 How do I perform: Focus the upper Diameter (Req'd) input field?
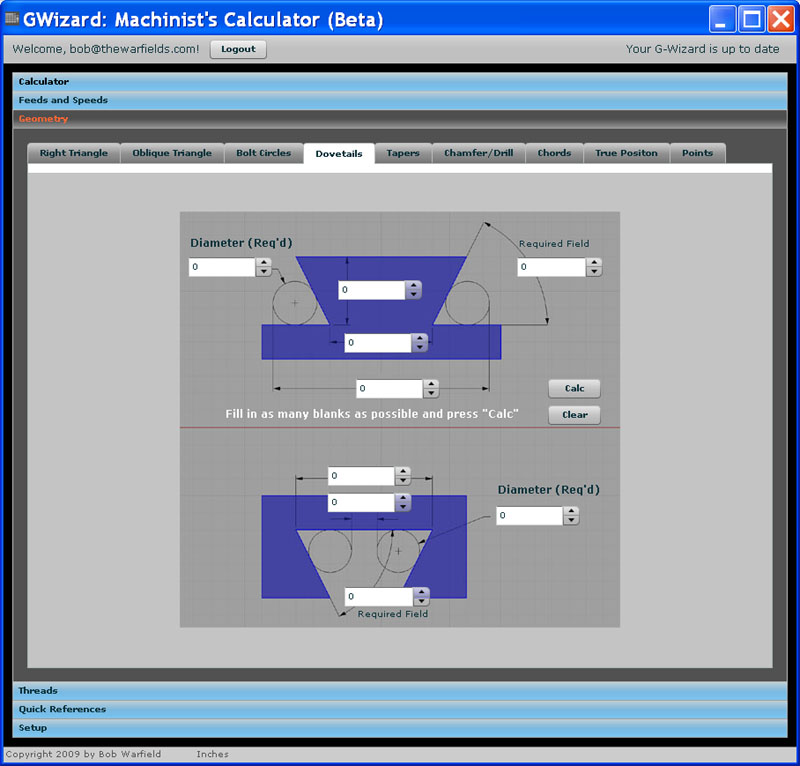[222, 267]
